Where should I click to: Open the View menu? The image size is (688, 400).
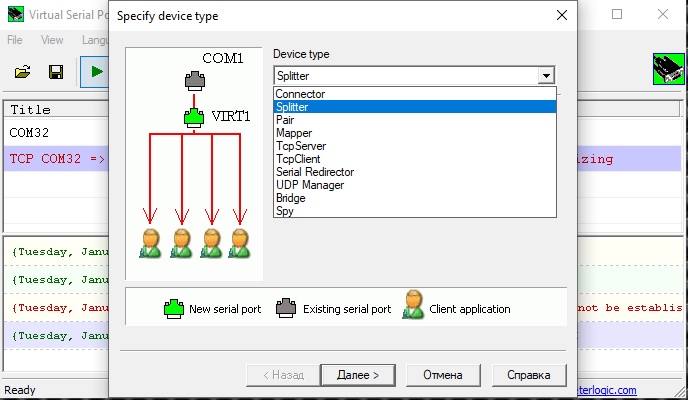point(52,40)
